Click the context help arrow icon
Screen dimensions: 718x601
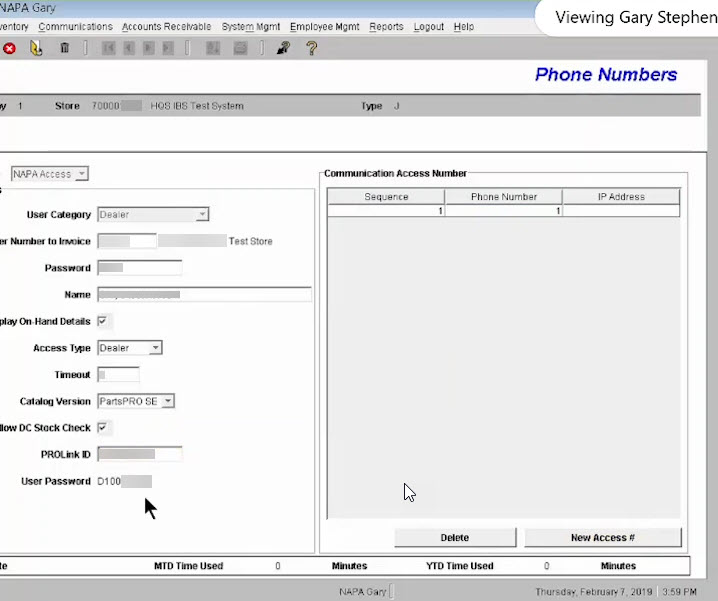point(283,48)
